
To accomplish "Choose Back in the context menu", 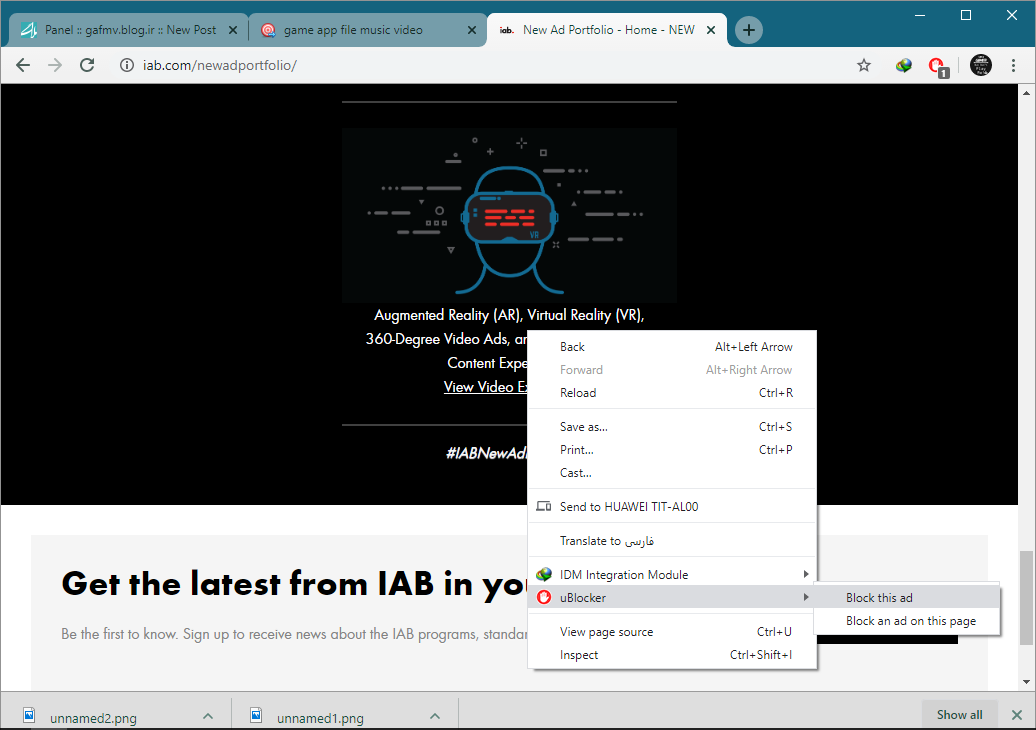I will (673, 347).
